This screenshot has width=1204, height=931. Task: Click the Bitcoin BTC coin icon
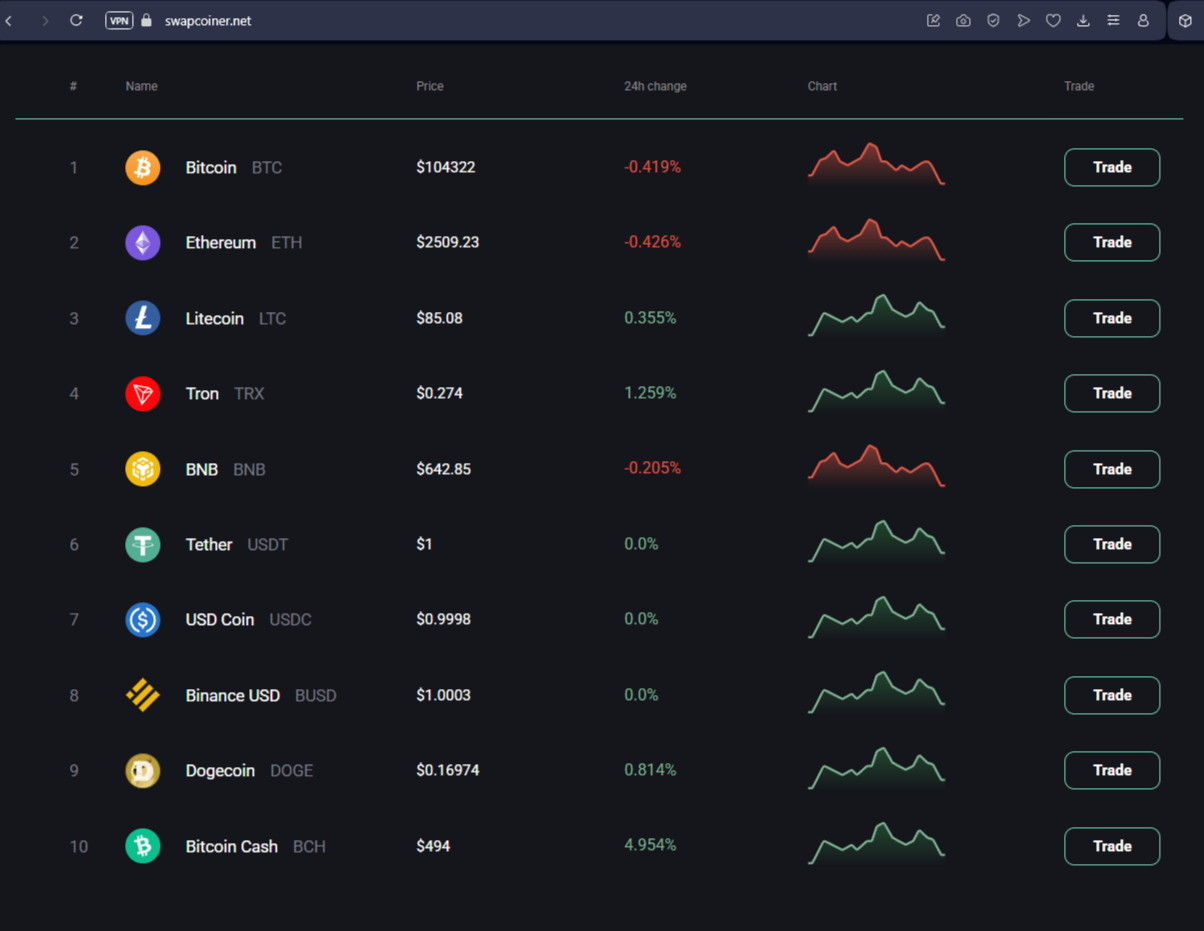142,167
